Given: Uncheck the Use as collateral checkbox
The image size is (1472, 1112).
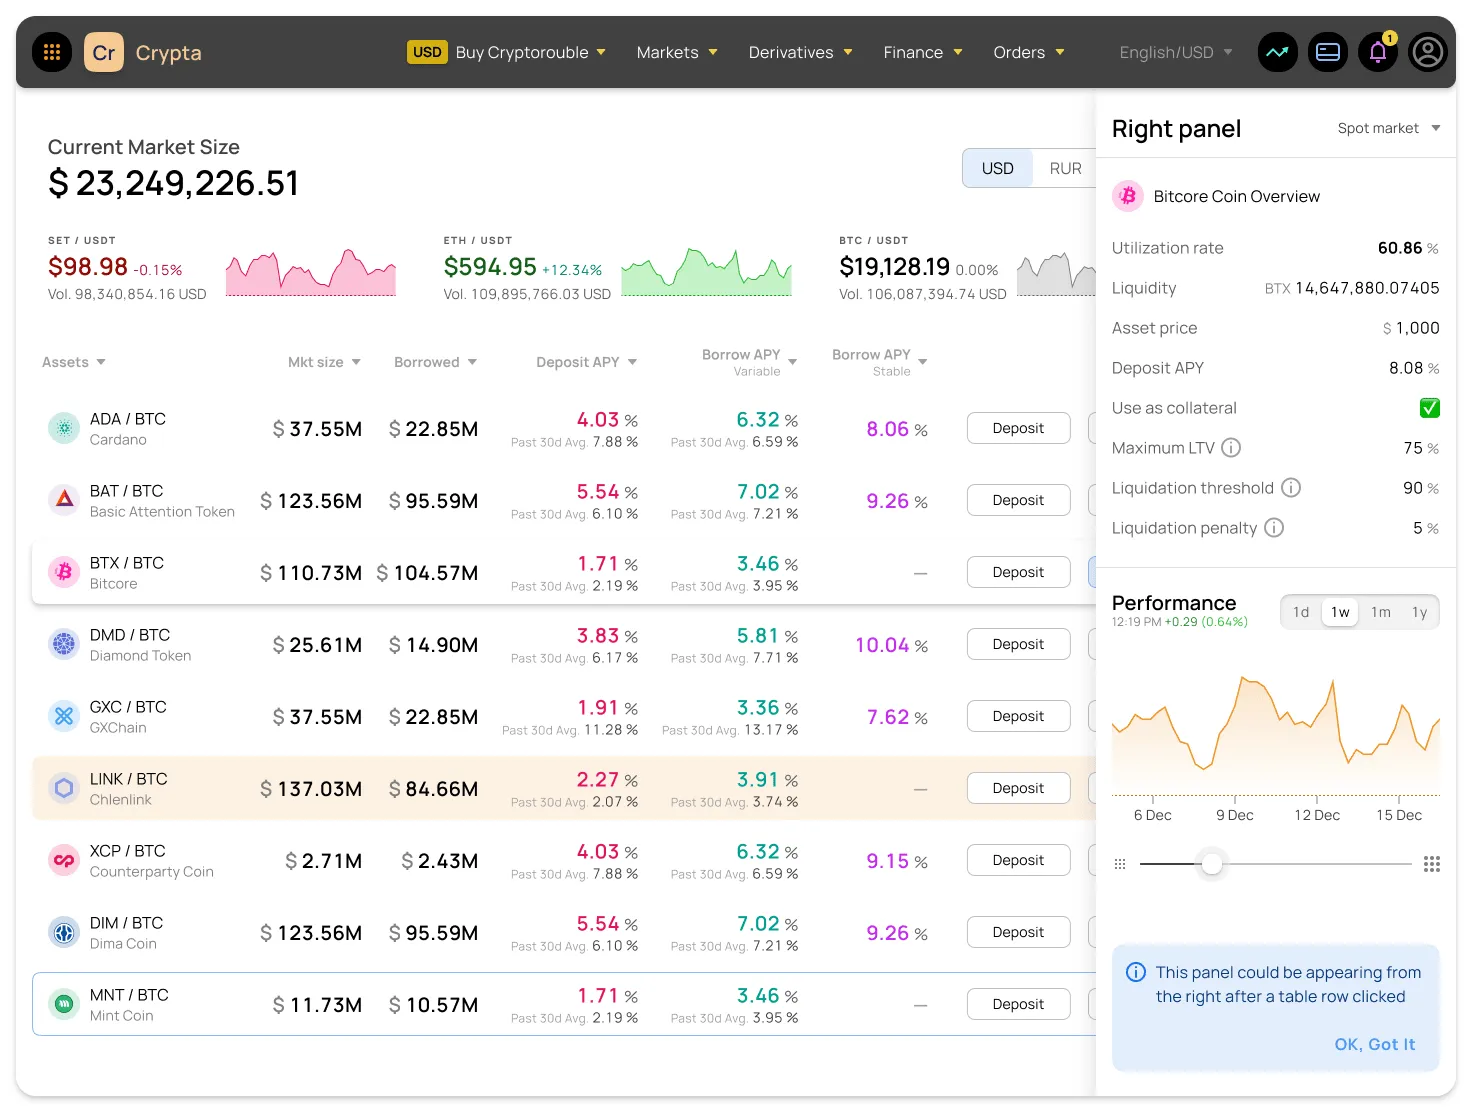Looking at the screenshot, I should (x=1429, y=408).
